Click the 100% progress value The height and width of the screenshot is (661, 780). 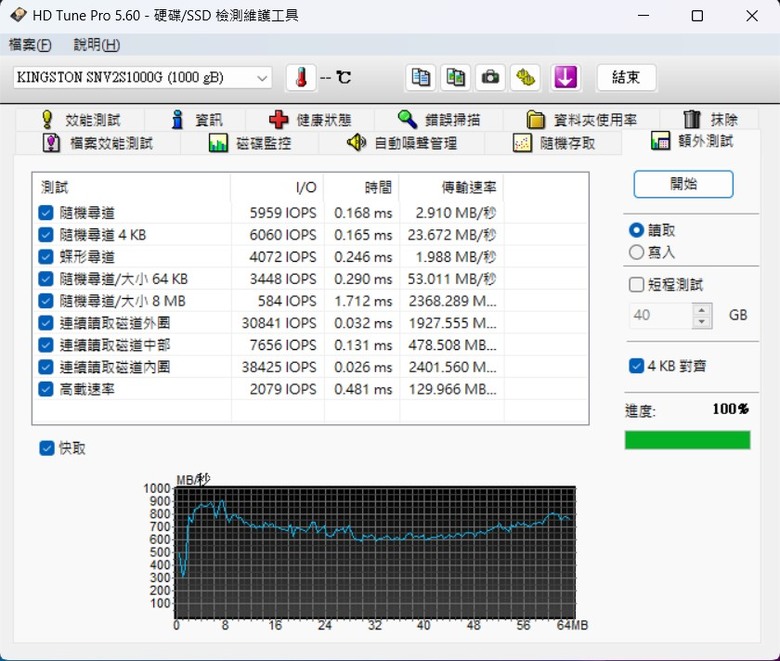click(x=731, y=409)
